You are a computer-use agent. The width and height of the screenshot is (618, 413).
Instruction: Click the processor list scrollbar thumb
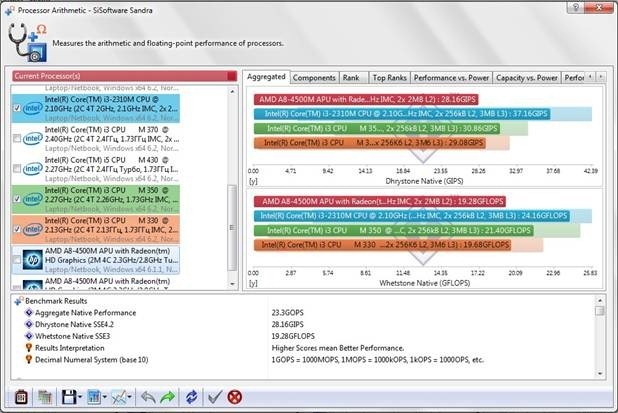point(232,228)
